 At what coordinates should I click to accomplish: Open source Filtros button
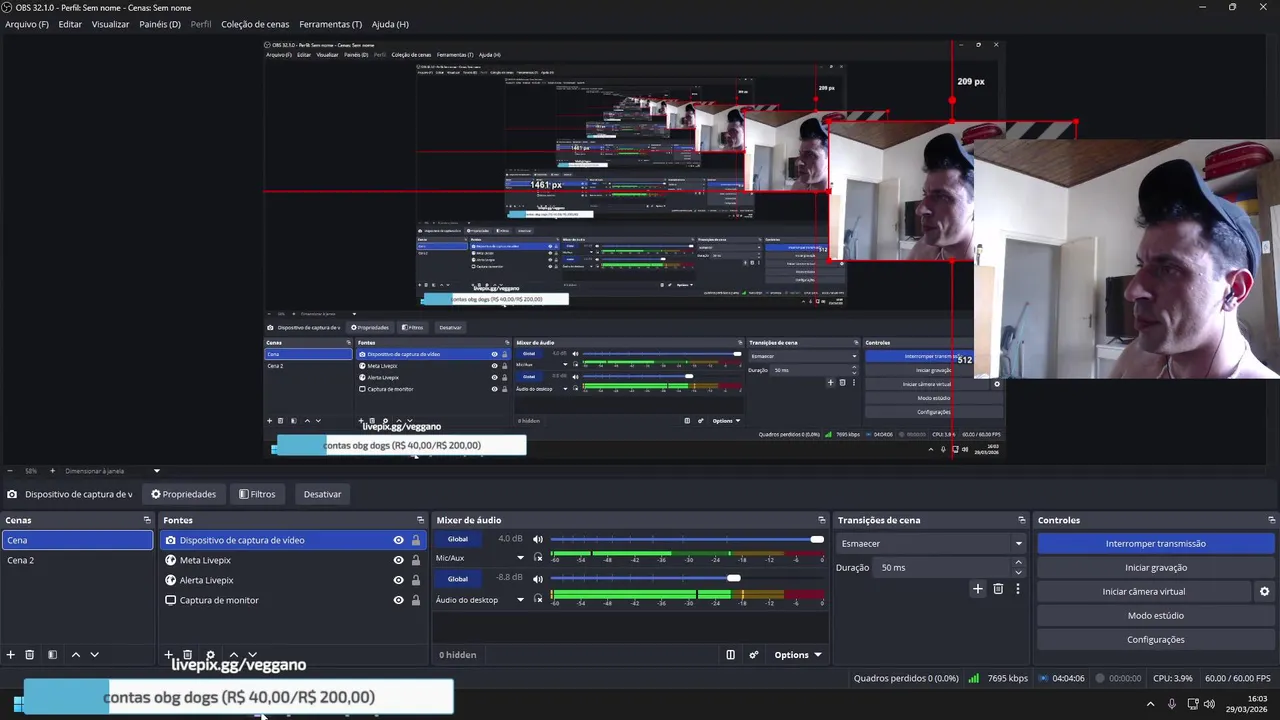pos(257,494)
